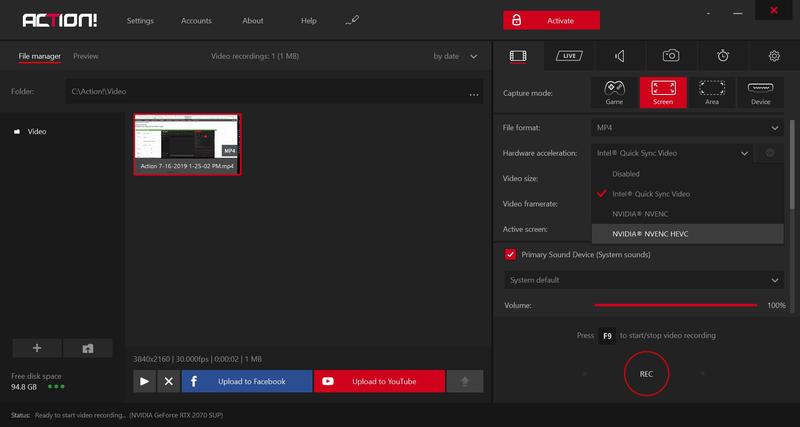Image resolution: width=800 pixels, height=427 pixels.
Task: Click the red Activate button
Action: coord(551,20)
